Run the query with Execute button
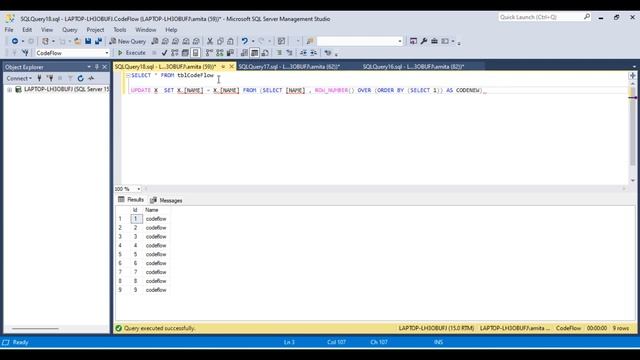The height and width of the screenshot is (360, 640). pyautogui.click(x=131, y=53)
